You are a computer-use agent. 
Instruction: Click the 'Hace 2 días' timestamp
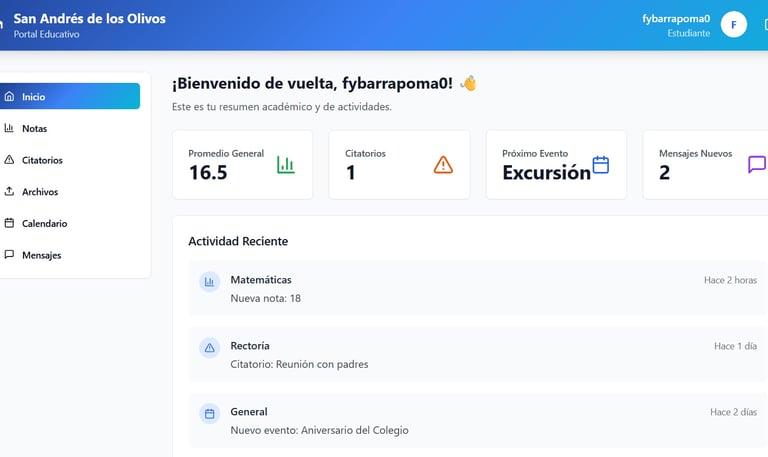click(733, 412)
